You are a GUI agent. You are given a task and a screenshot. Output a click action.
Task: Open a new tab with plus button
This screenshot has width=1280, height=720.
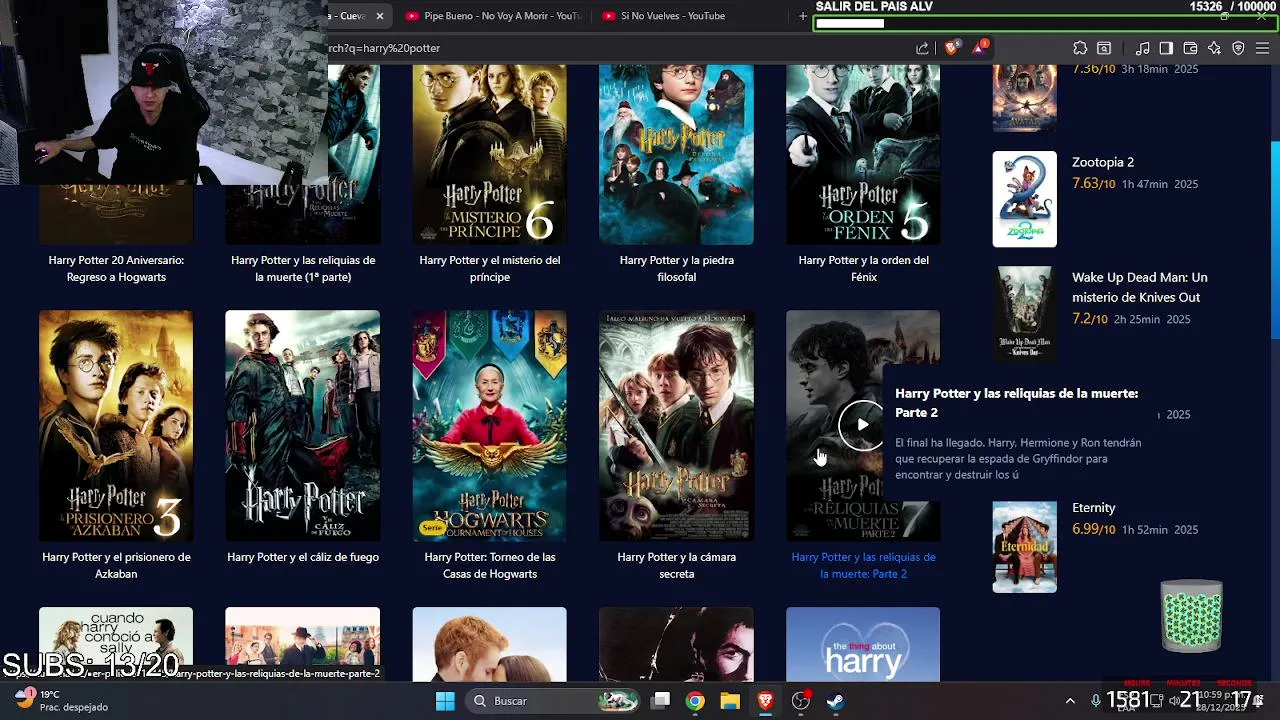(x=802, y=16)
